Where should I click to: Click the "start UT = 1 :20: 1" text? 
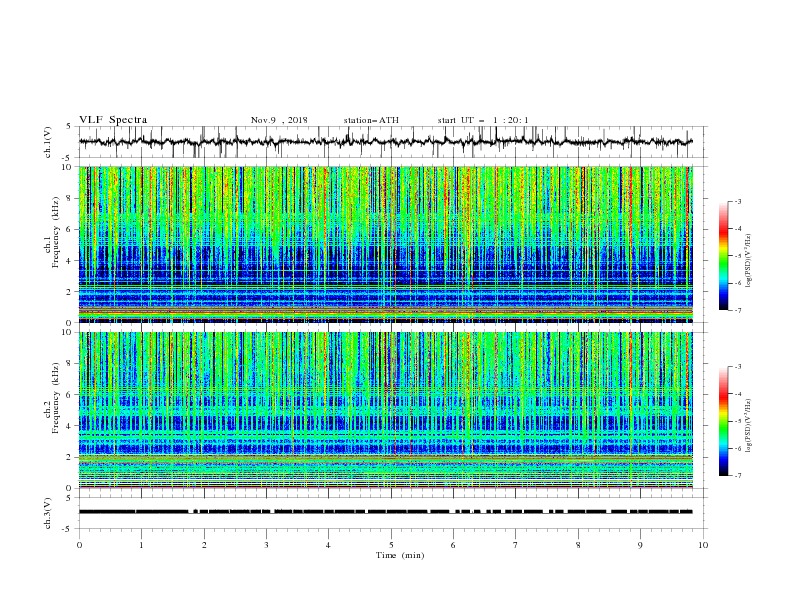click(483, 120)
